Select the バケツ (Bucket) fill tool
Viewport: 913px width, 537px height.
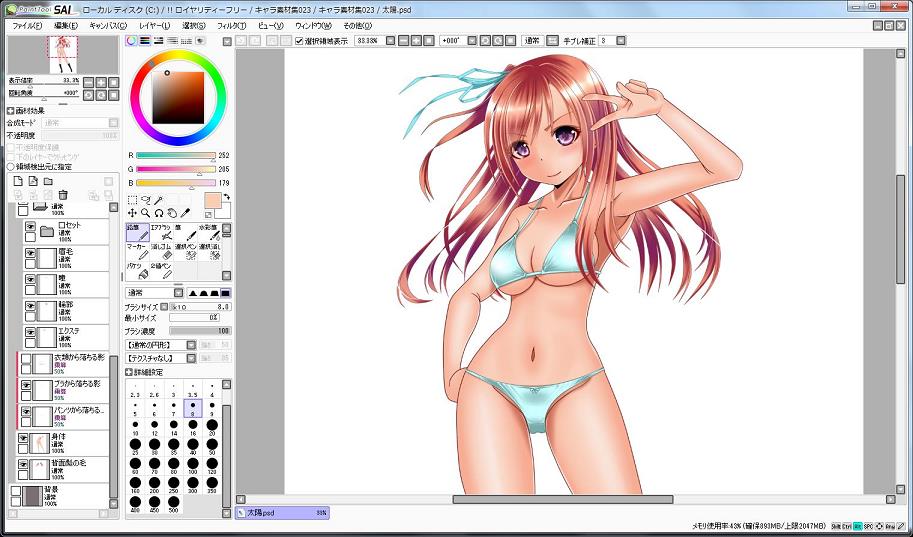(x=137, y=270)
